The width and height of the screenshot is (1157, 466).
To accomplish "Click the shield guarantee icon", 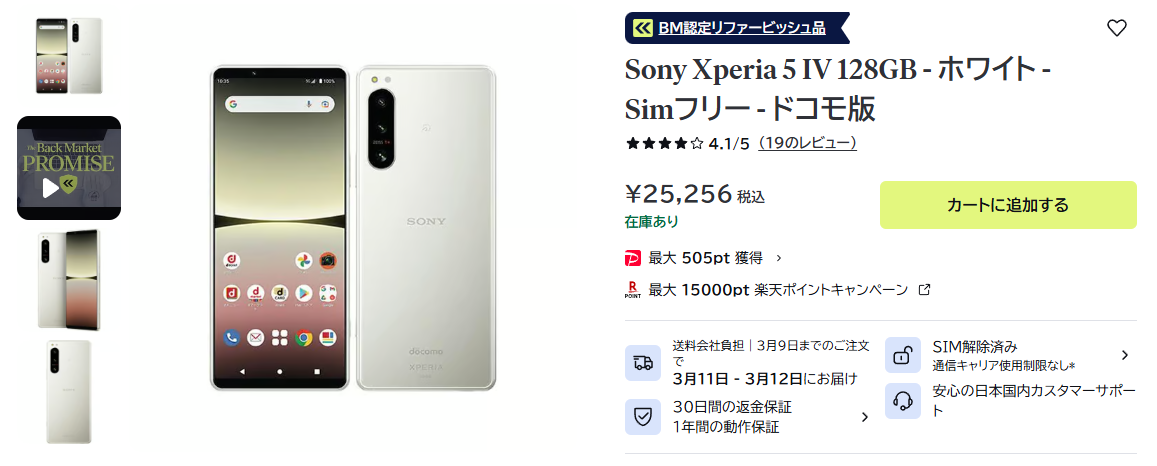I will click(x=643, y=417).
